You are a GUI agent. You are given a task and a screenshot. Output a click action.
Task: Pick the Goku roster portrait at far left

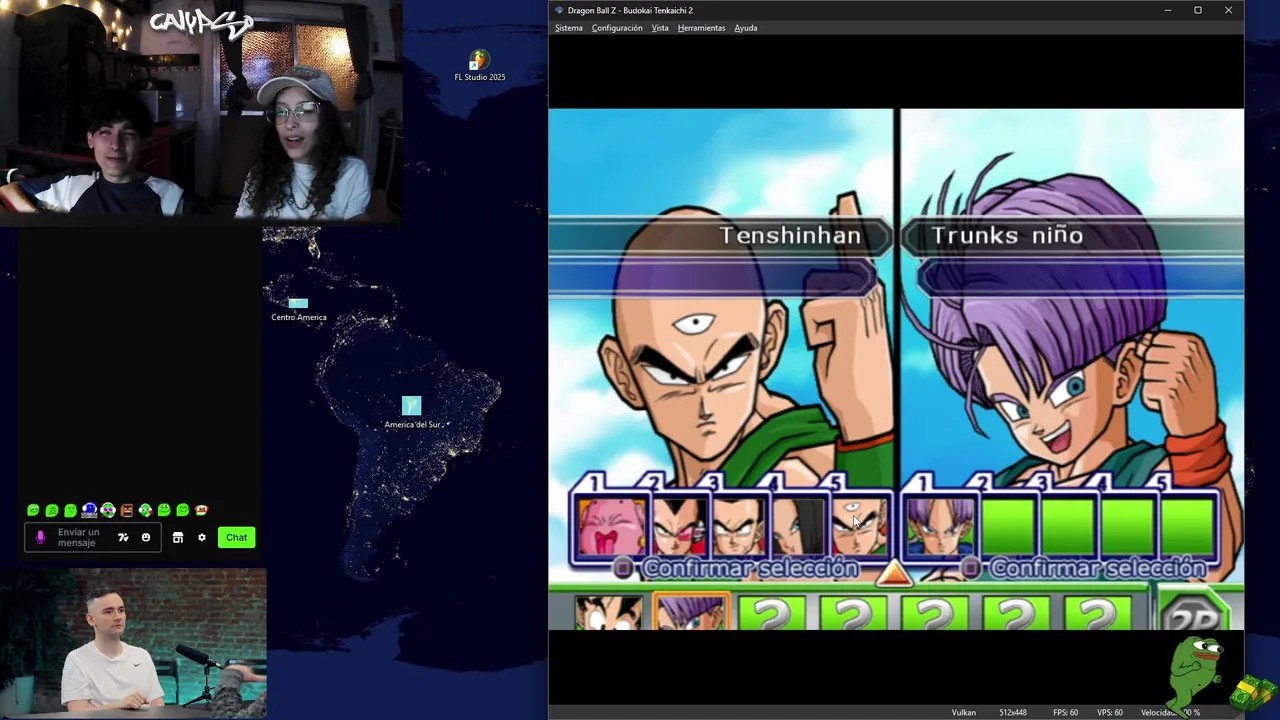pyautogui.click(x=609, y=612)
